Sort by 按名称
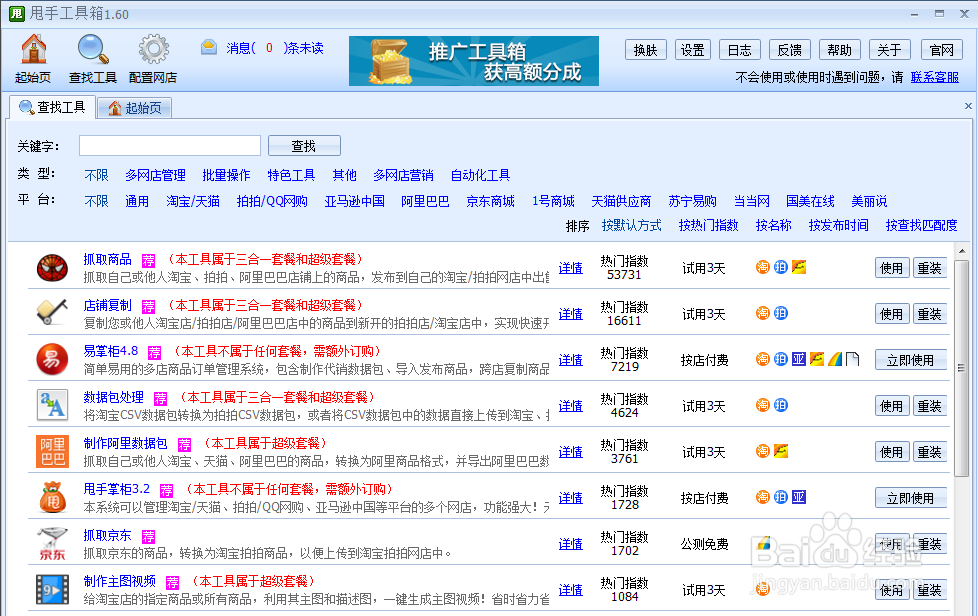Screen dimensions: 978x616 (x=773, y=225)
